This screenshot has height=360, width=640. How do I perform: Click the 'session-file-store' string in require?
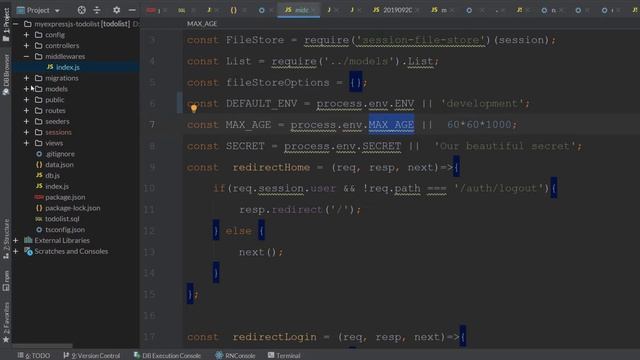[x=420, y=40]
